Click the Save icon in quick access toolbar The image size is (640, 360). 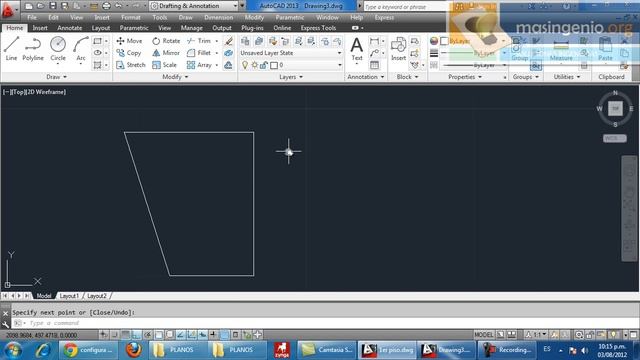53,6
